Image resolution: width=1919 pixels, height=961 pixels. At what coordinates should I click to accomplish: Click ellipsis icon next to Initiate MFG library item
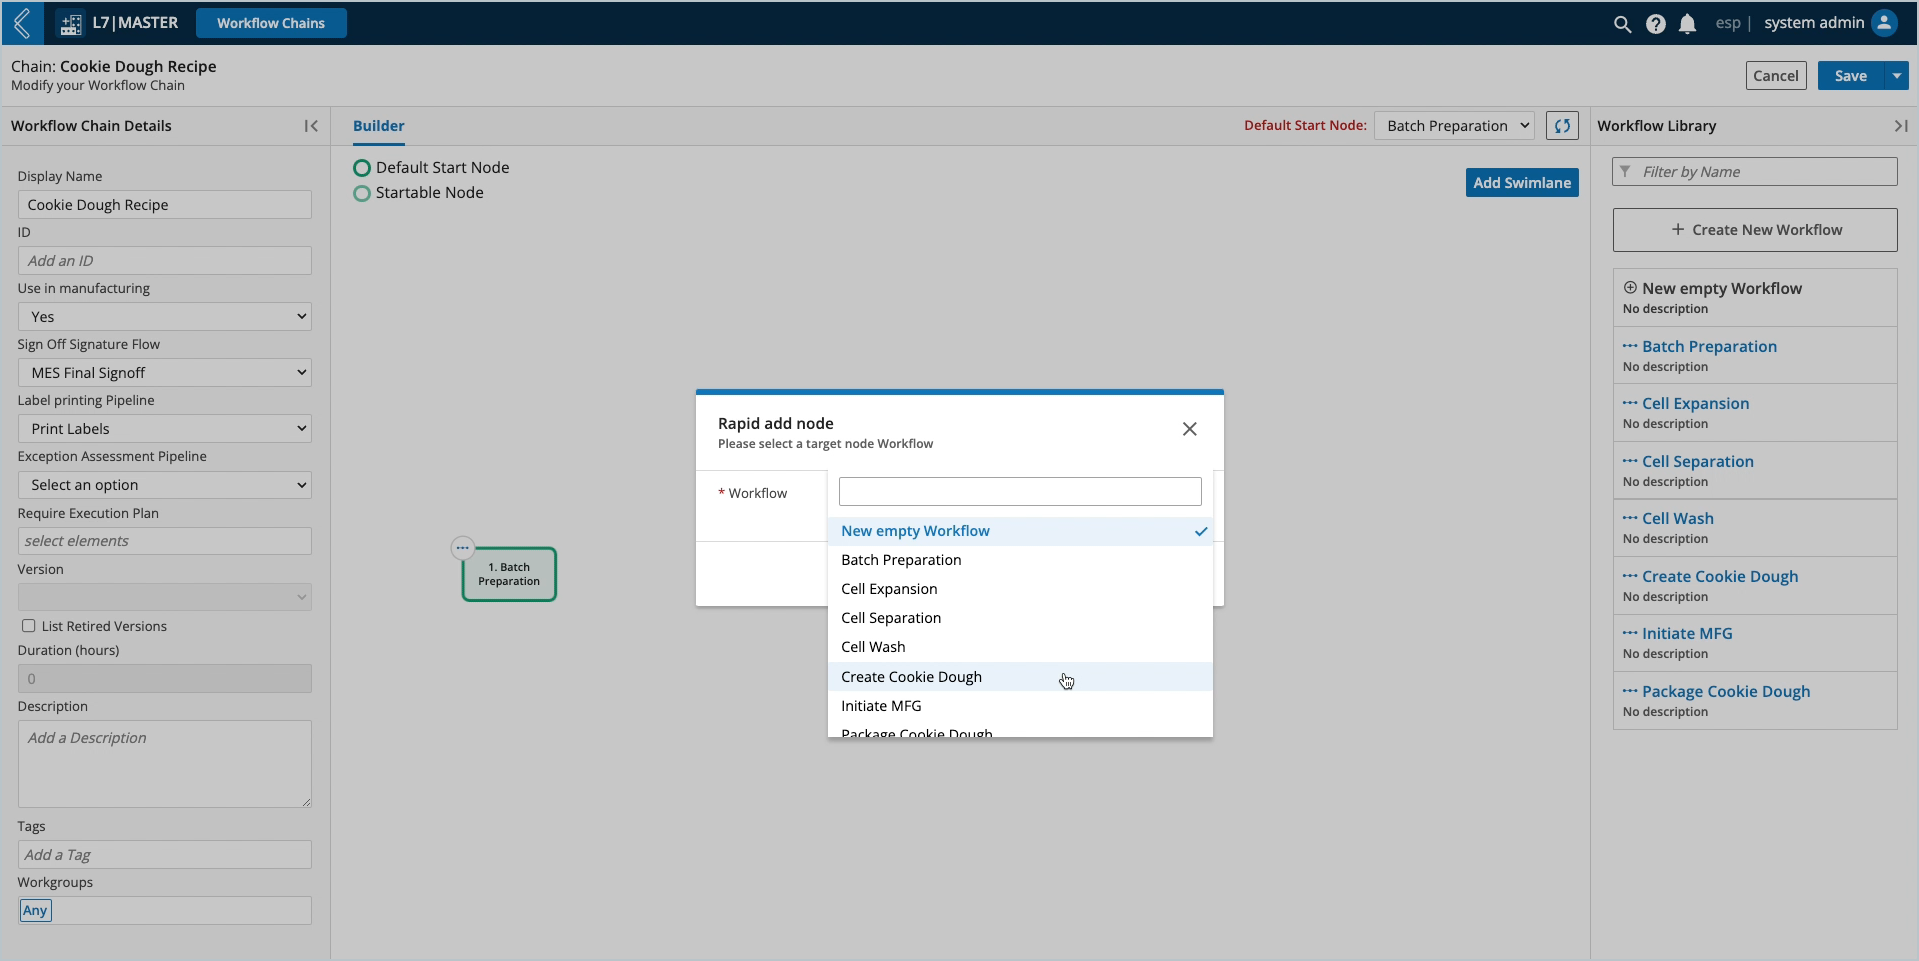coord(1630,633)
